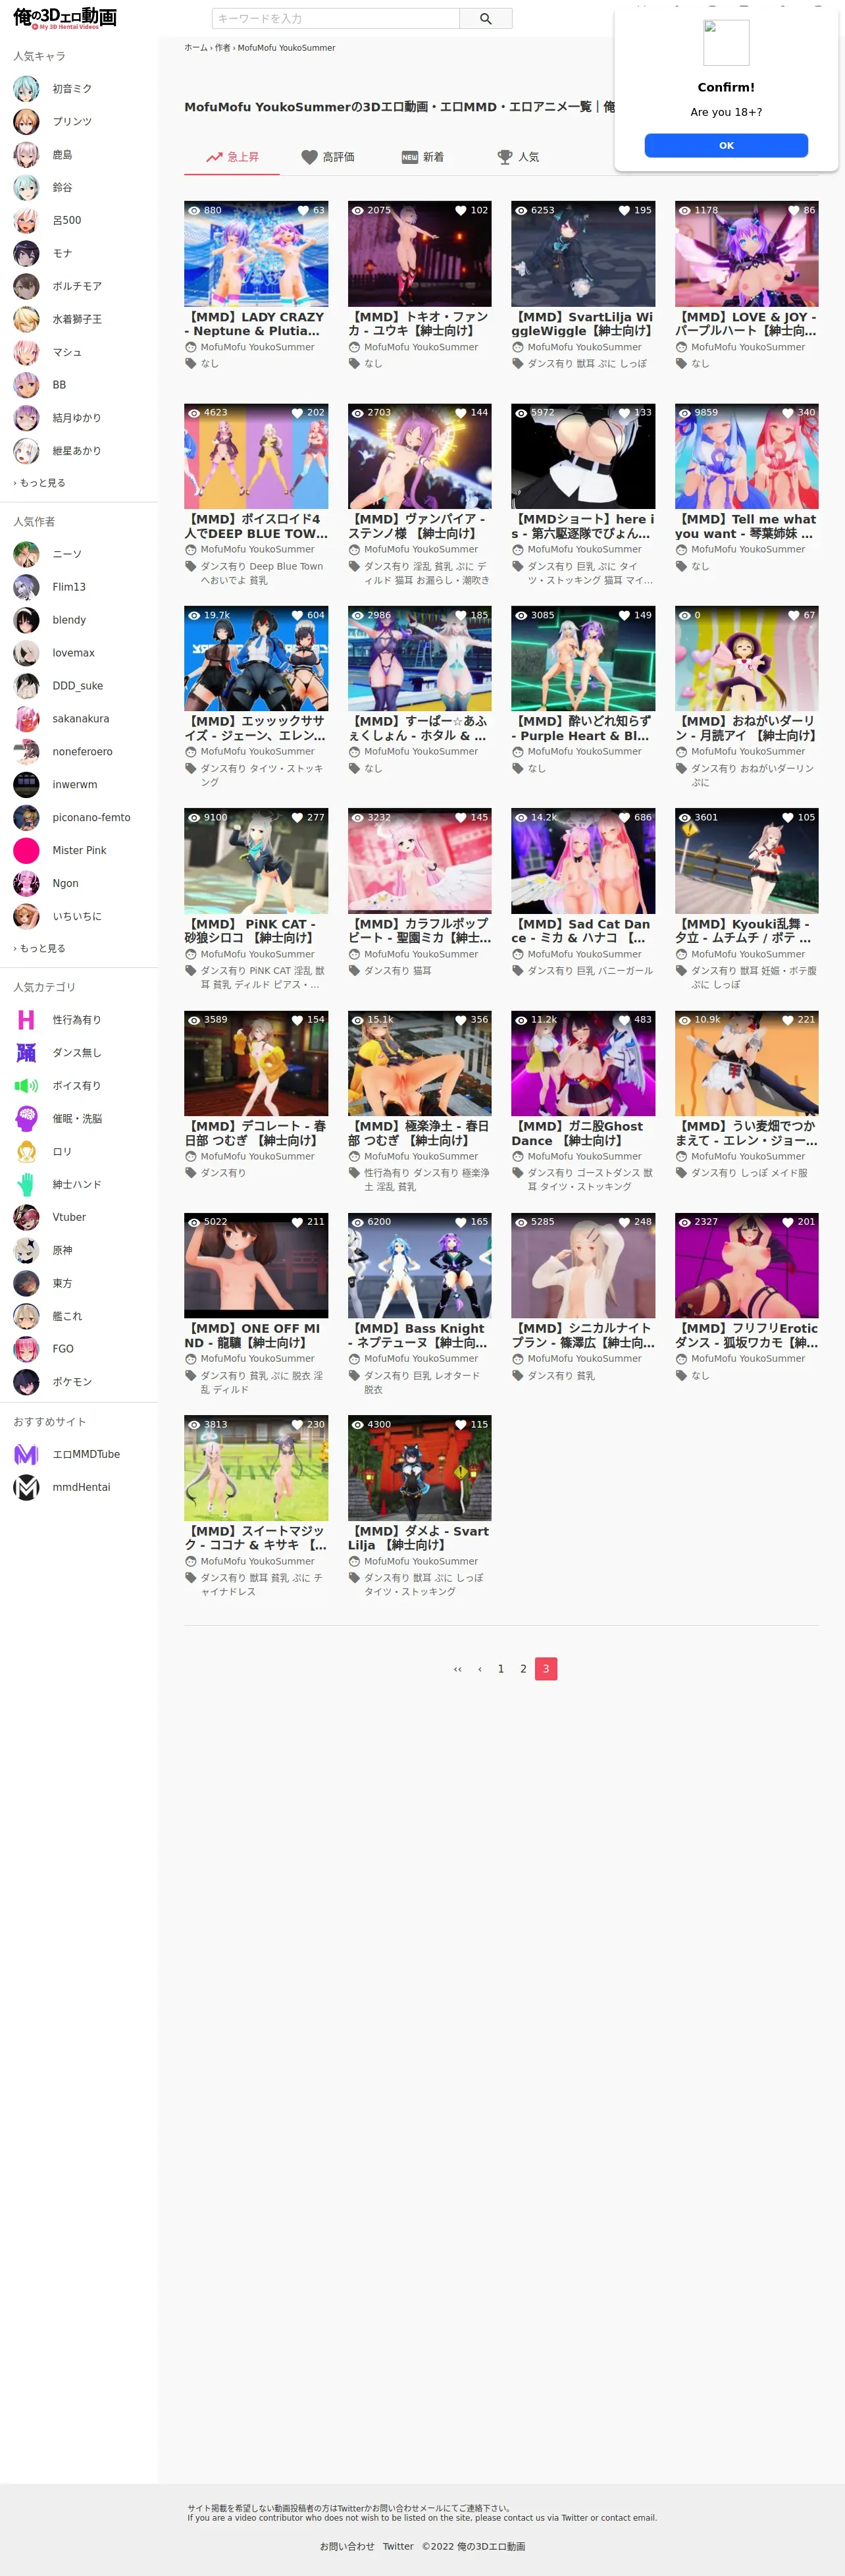Open the Bass Knight video title

pyautogui.click(x=419, y=1336)
